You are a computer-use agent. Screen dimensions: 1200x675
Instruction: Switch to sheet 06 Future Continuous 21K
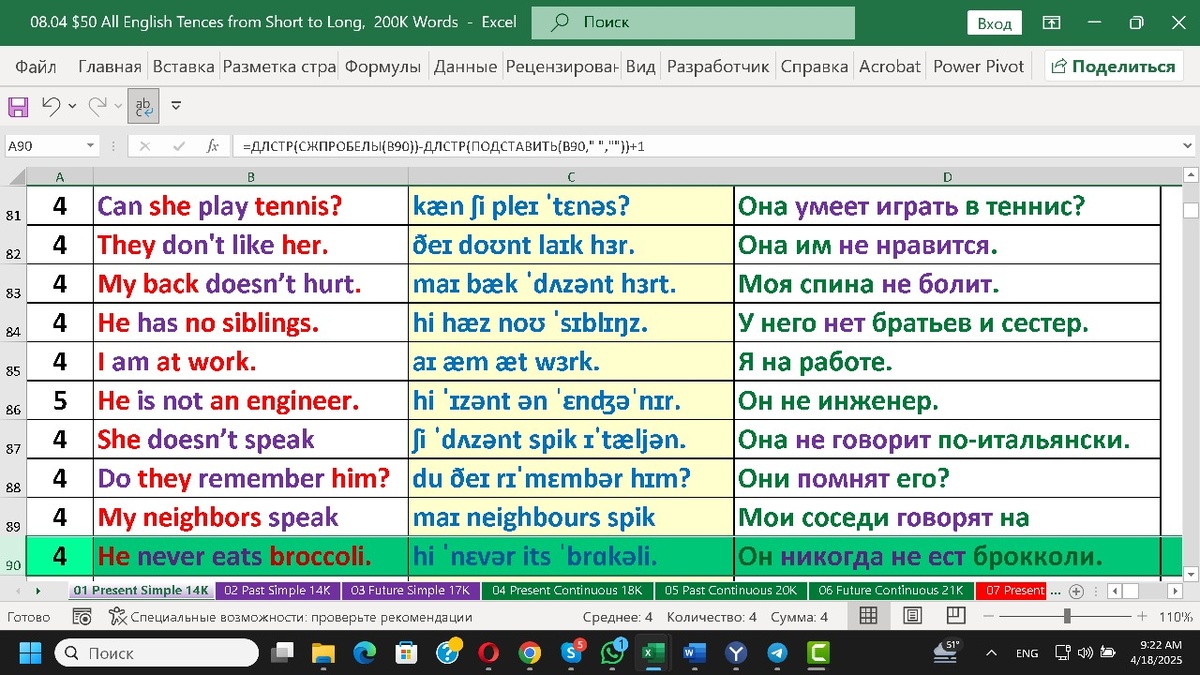click(x=891, y=590)
